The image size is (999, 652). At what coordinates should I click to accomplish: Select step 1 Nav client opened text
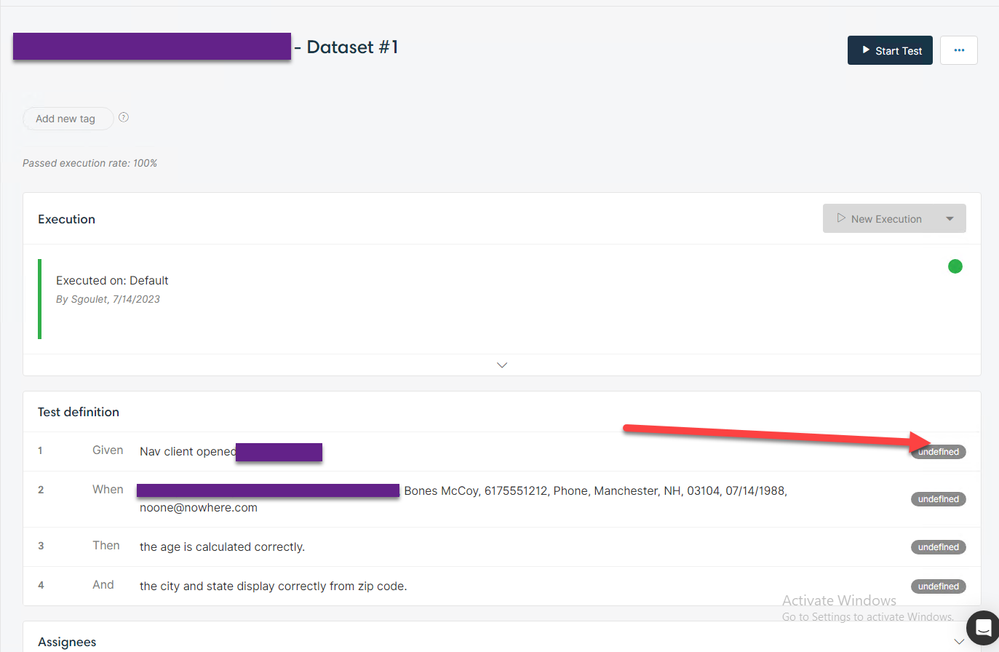coord(188,451)
